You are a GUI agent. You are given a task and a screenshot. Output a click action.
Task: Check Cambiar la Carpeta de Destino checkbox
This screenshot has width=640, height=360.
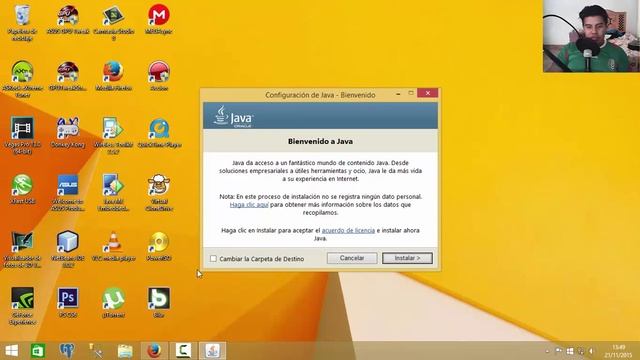tap(213, 258)
